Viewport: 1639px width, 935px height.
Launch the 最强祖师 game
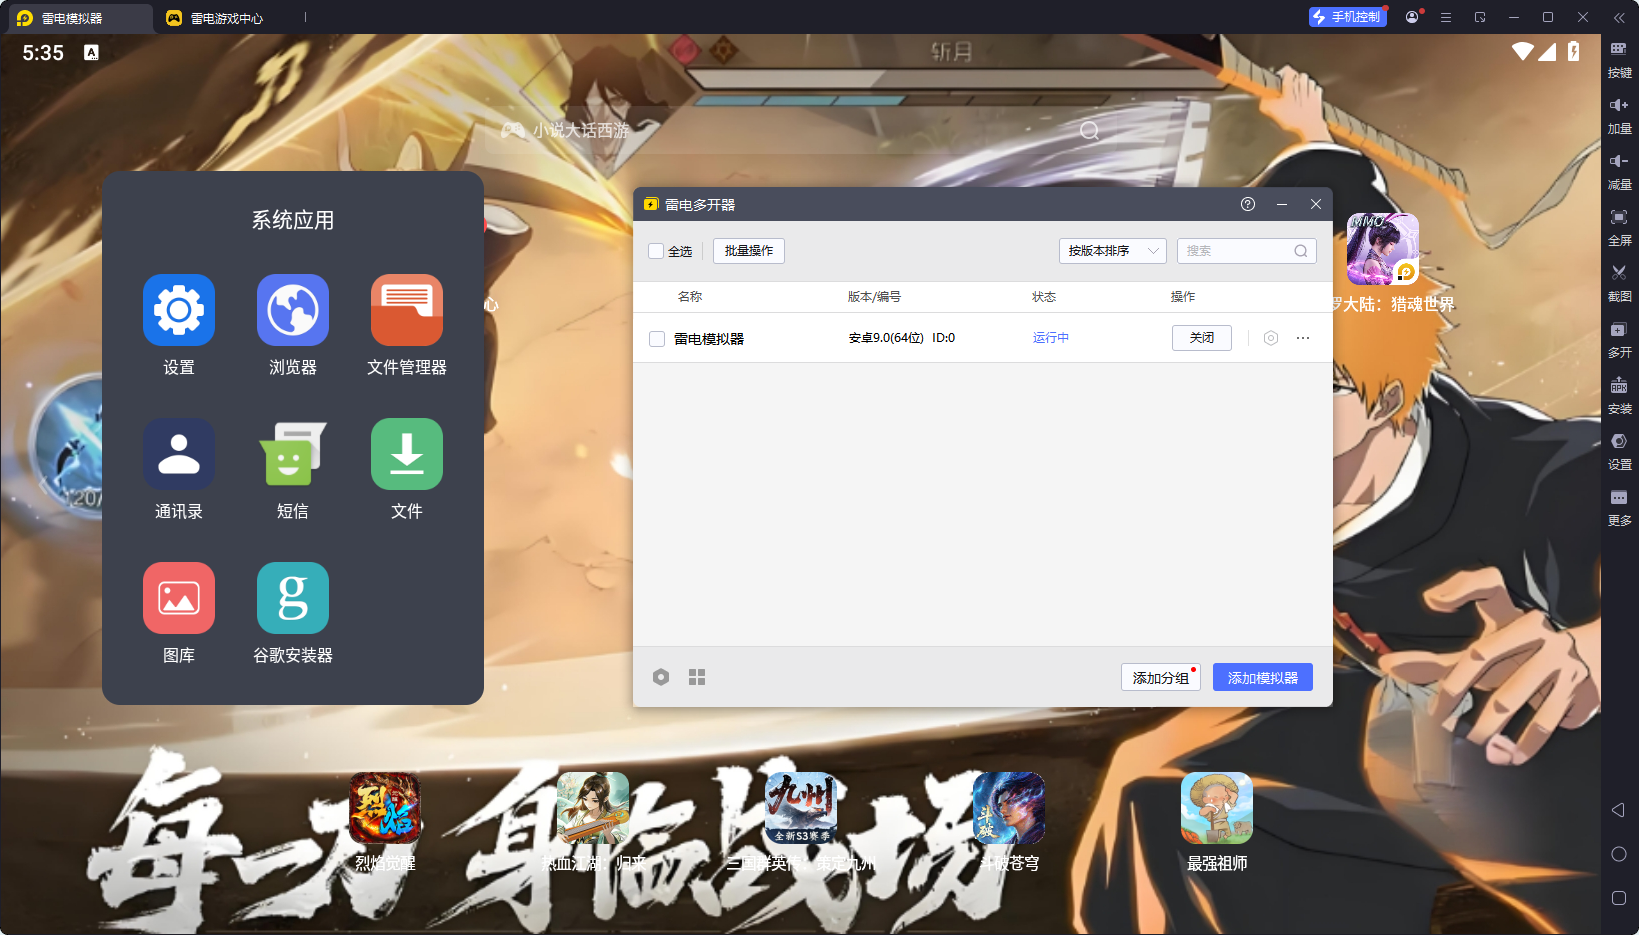pyautogui.click(x=1217, y=808)
